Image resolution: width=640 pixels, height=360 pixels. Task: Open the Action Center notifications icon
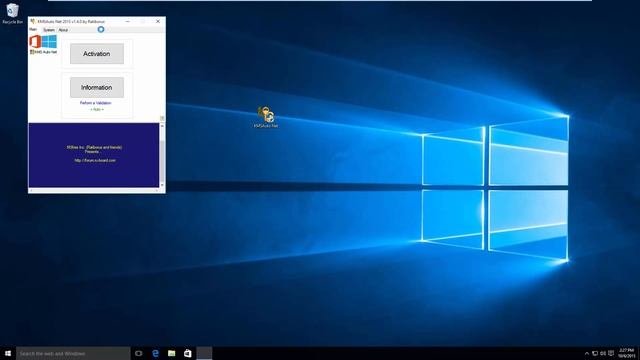pos(611,353)
